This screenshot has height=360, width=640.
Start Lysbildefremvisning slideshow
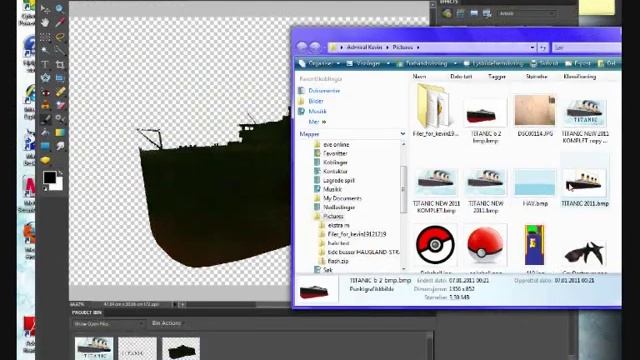pos(493,63)
